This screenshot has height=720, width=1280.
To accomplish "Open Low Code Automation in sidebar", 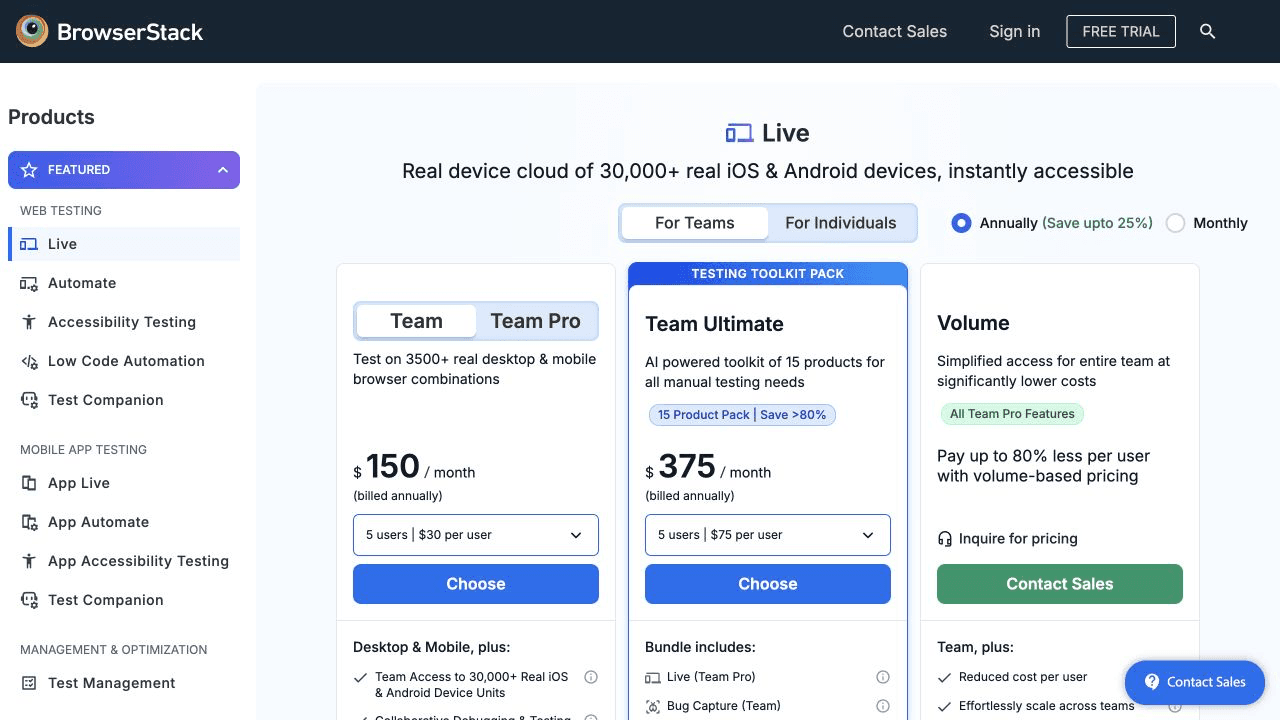I will click(x=124, y=361).
